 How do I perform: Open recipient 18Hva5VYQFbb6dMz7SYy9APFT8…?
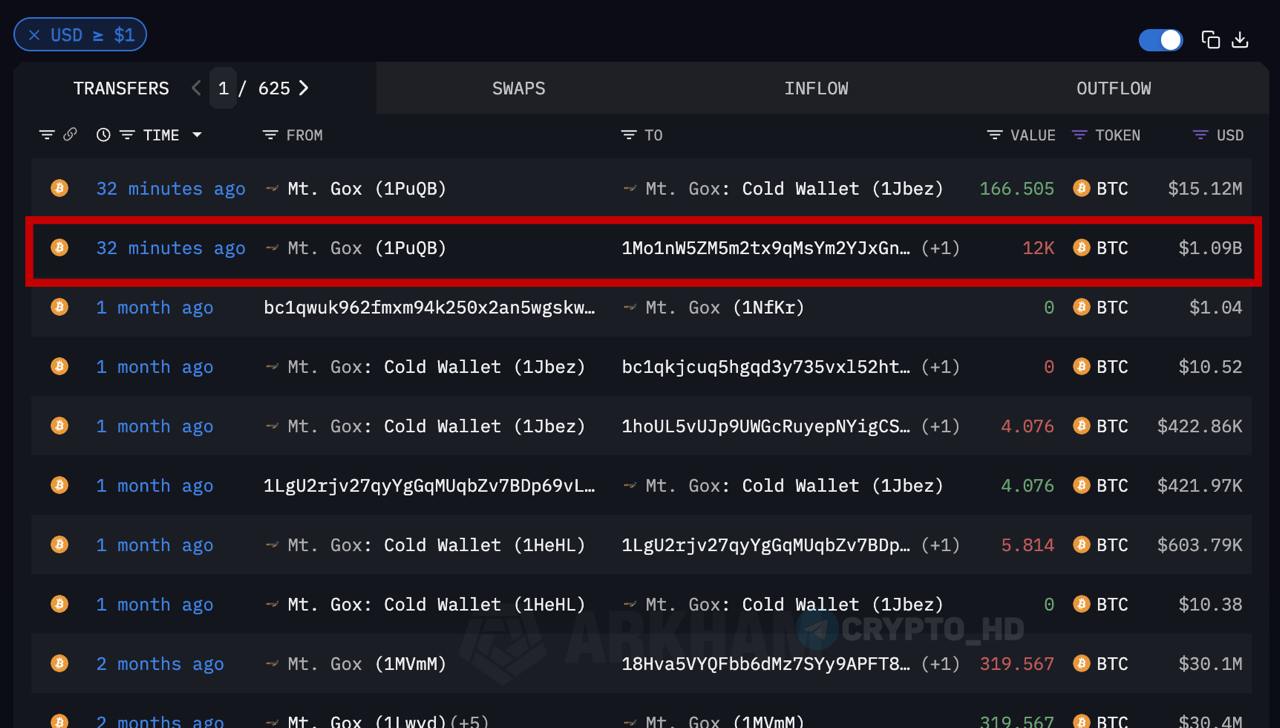766,663
